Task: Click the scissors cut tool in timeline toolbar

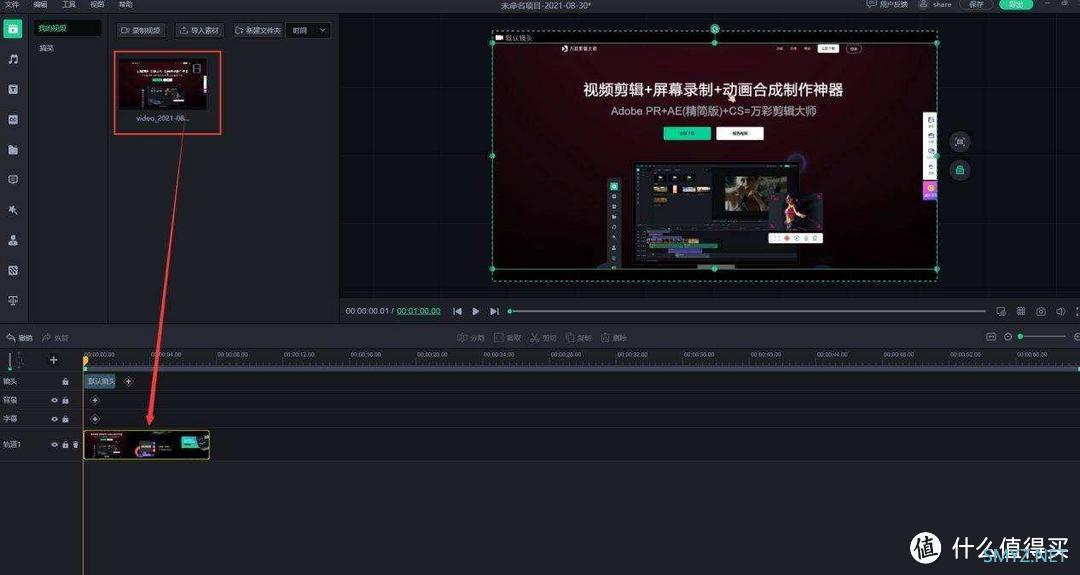Action: click(x=543, y=337)
